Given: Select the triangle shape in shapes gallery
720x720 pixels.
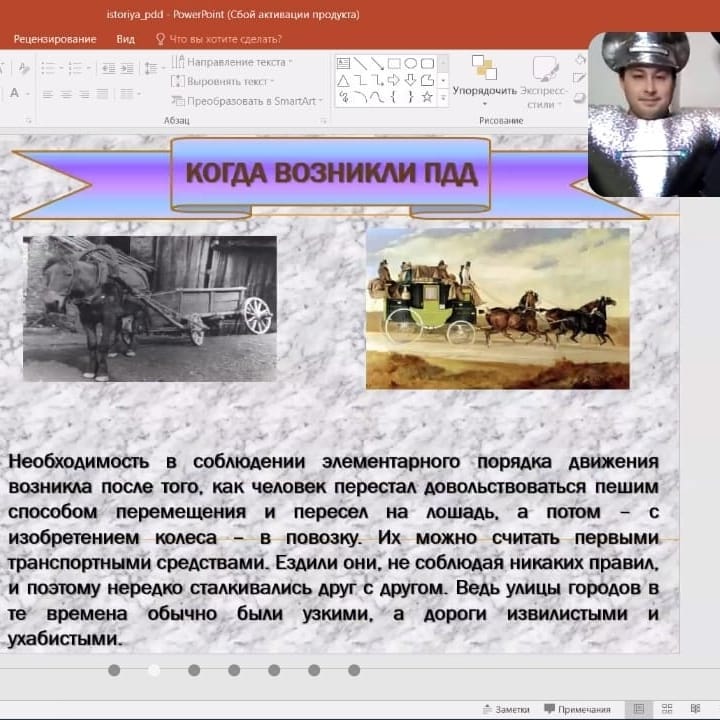Looking at the screenshot, I should pos(344,80).
